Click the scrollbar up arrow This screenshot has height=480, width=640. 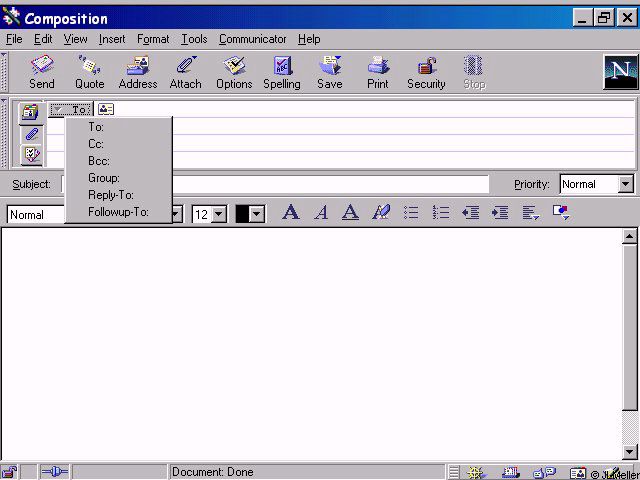630,237
